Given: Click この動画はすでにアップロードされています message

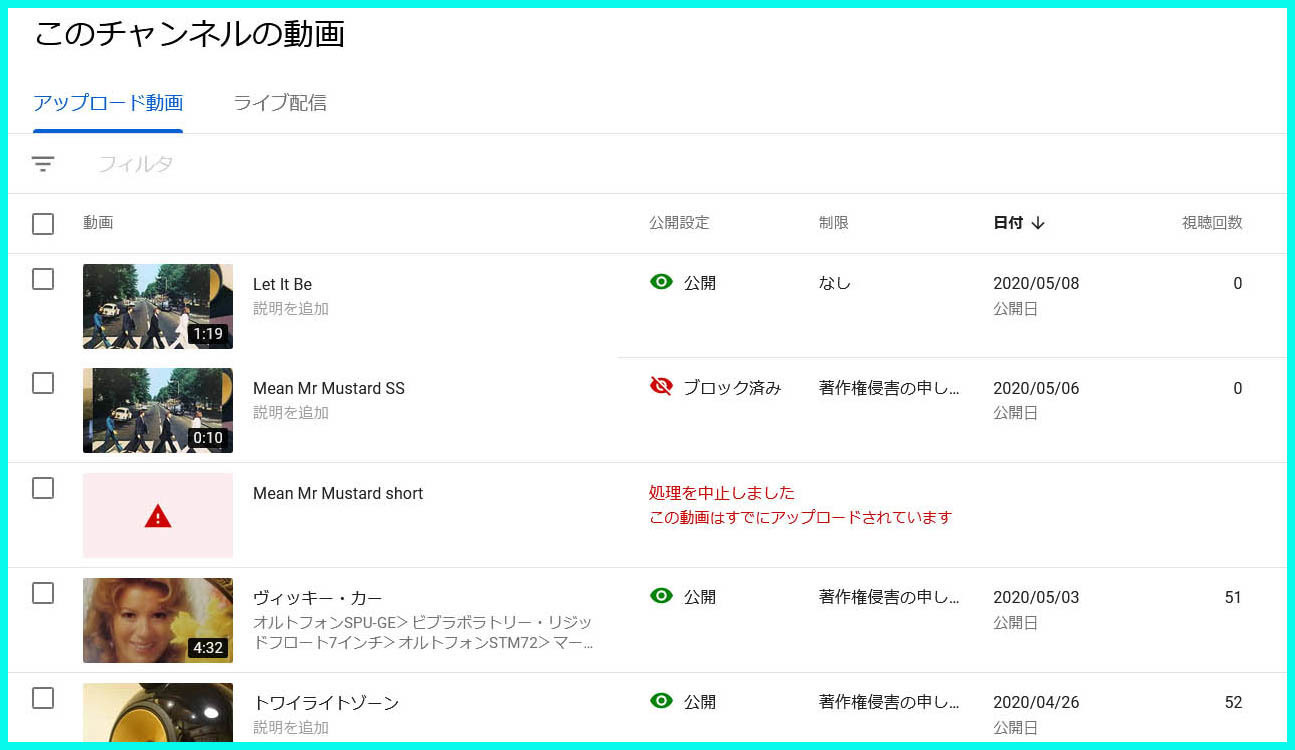Looking at the screenshot, I should (800, 518).
